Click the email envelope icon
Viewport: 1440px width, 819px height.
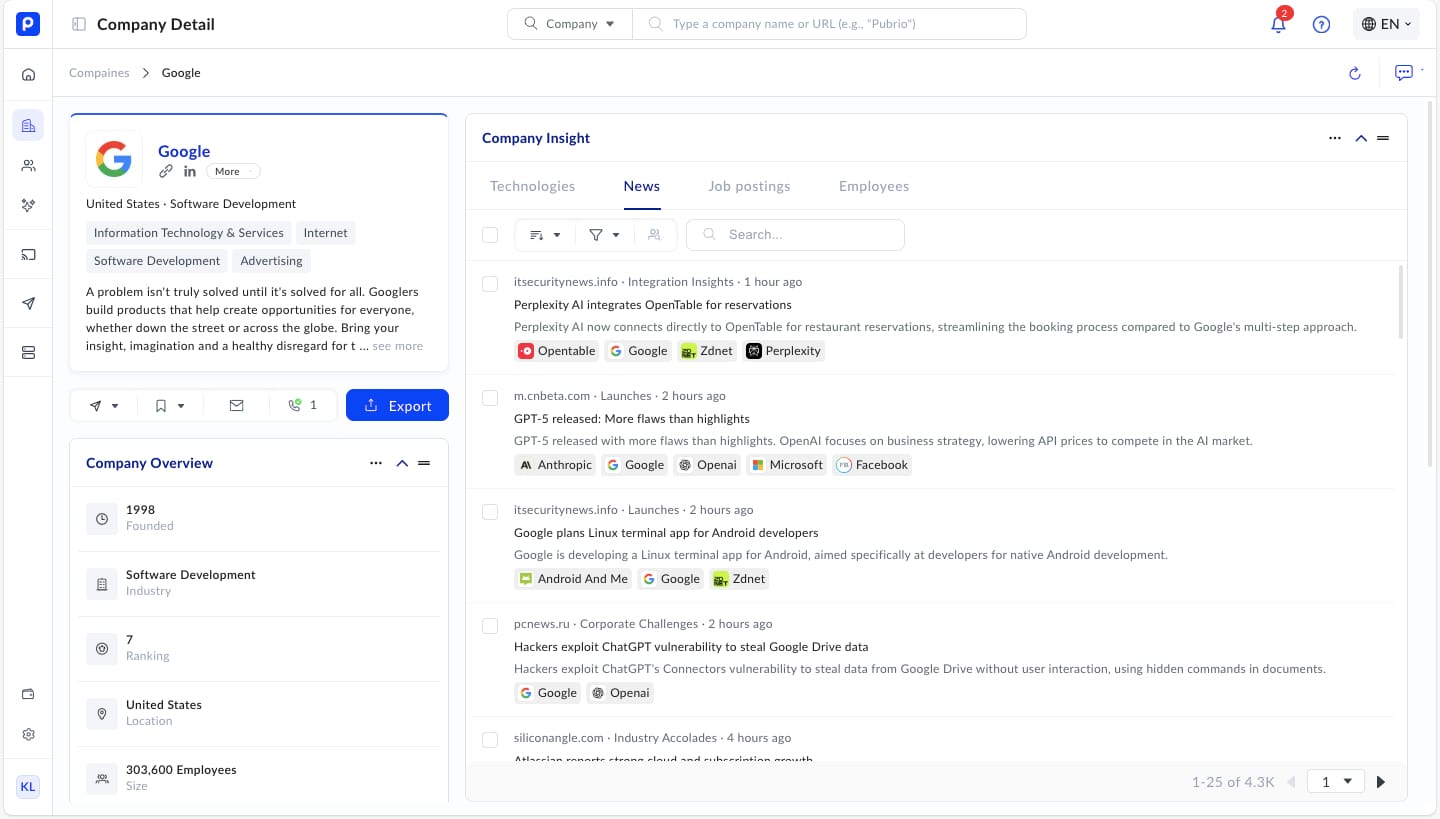tap(236, 405)
